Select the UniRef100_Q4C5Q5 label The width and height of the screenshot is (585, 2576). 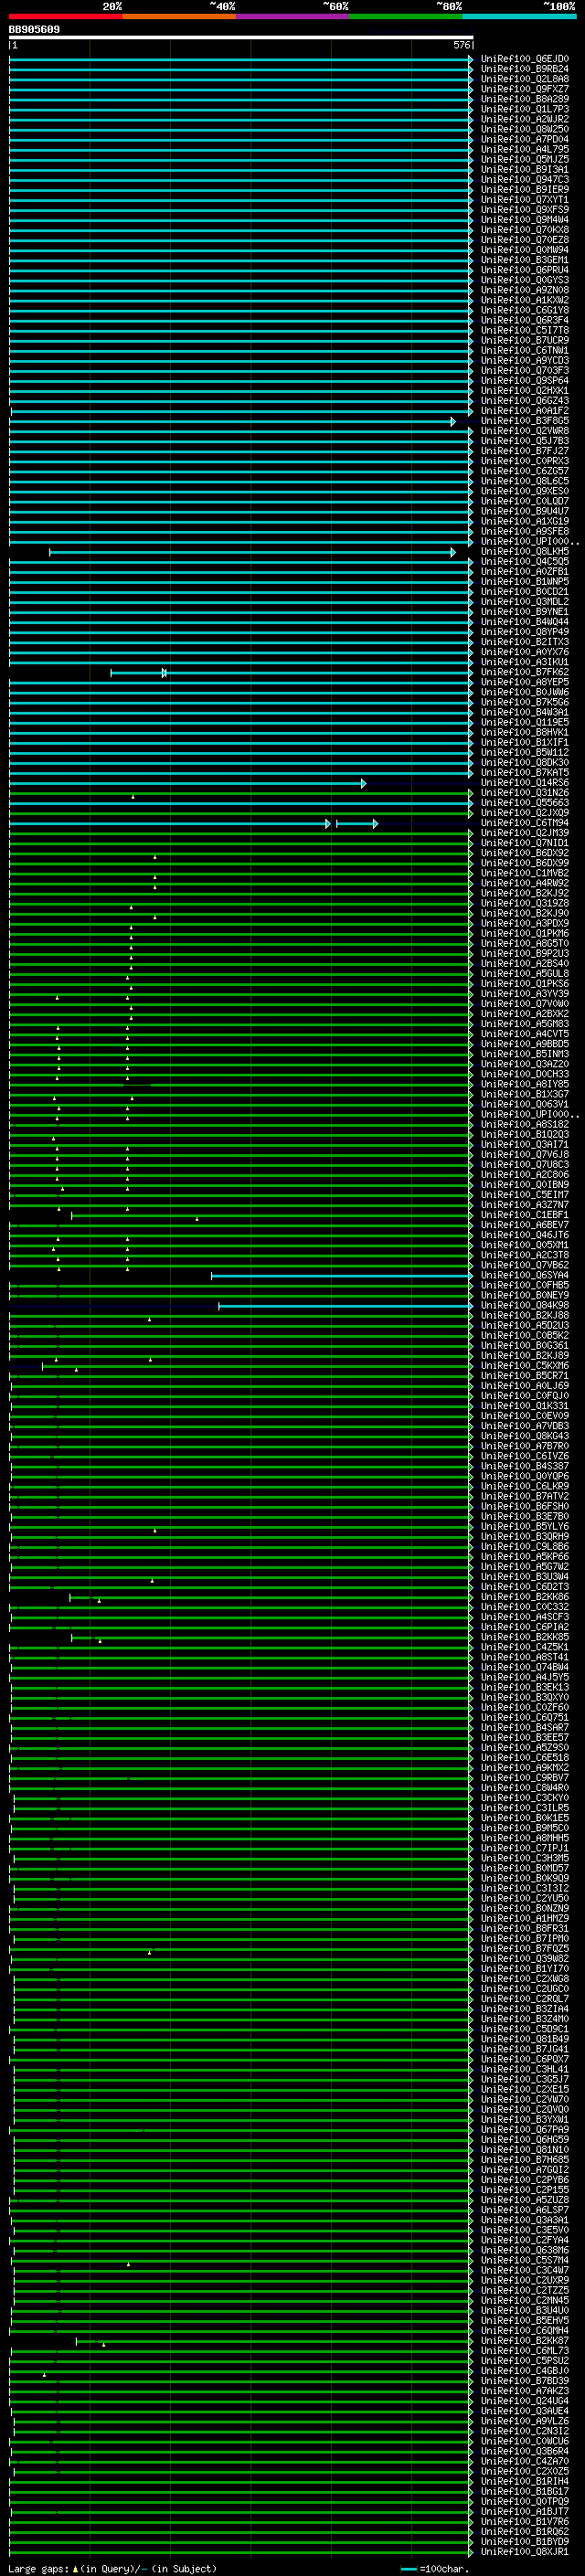tap(525, 562)
